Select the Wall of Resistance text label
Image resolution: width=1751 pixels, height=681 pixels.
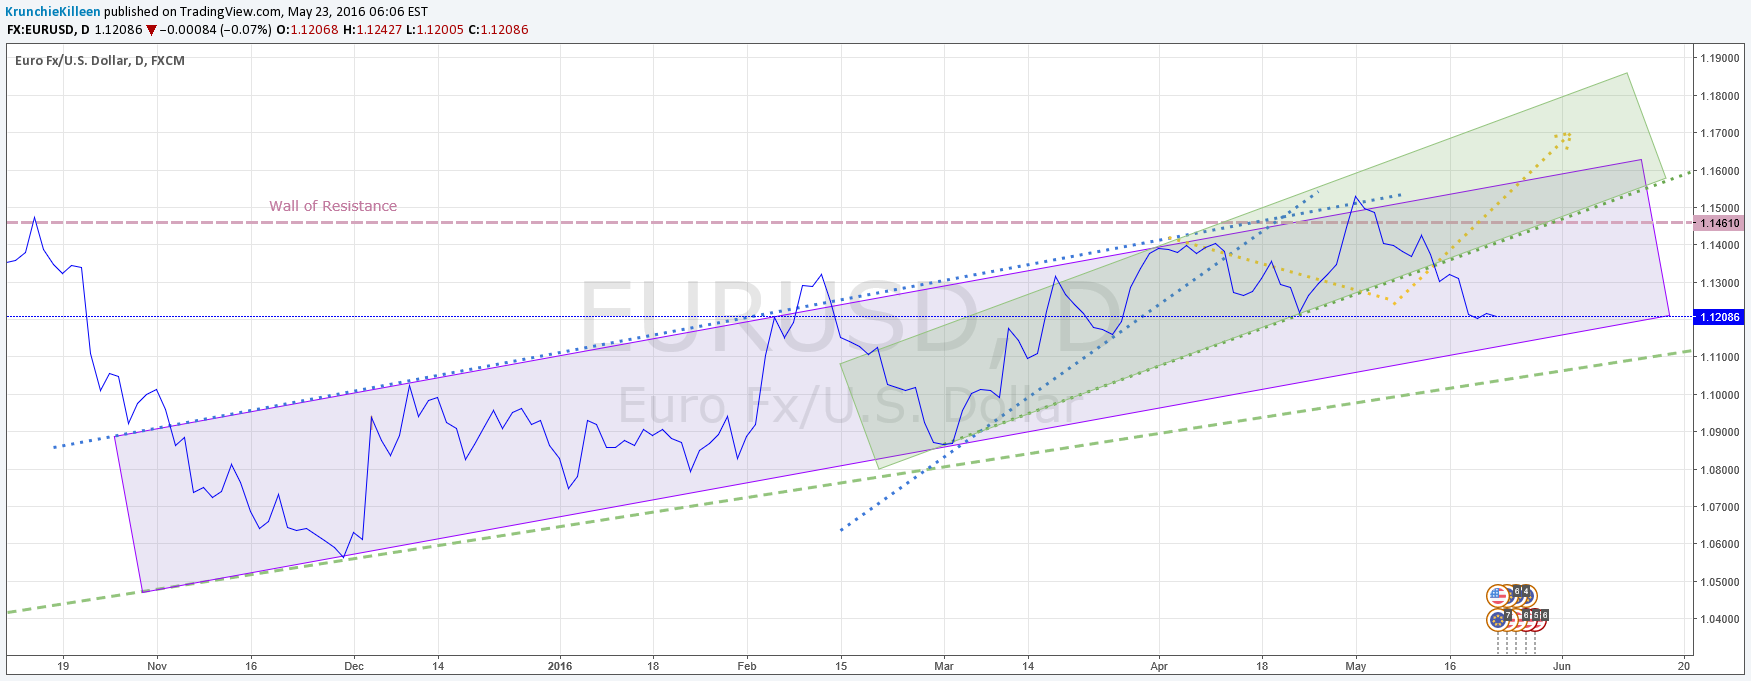coord(333,206)
